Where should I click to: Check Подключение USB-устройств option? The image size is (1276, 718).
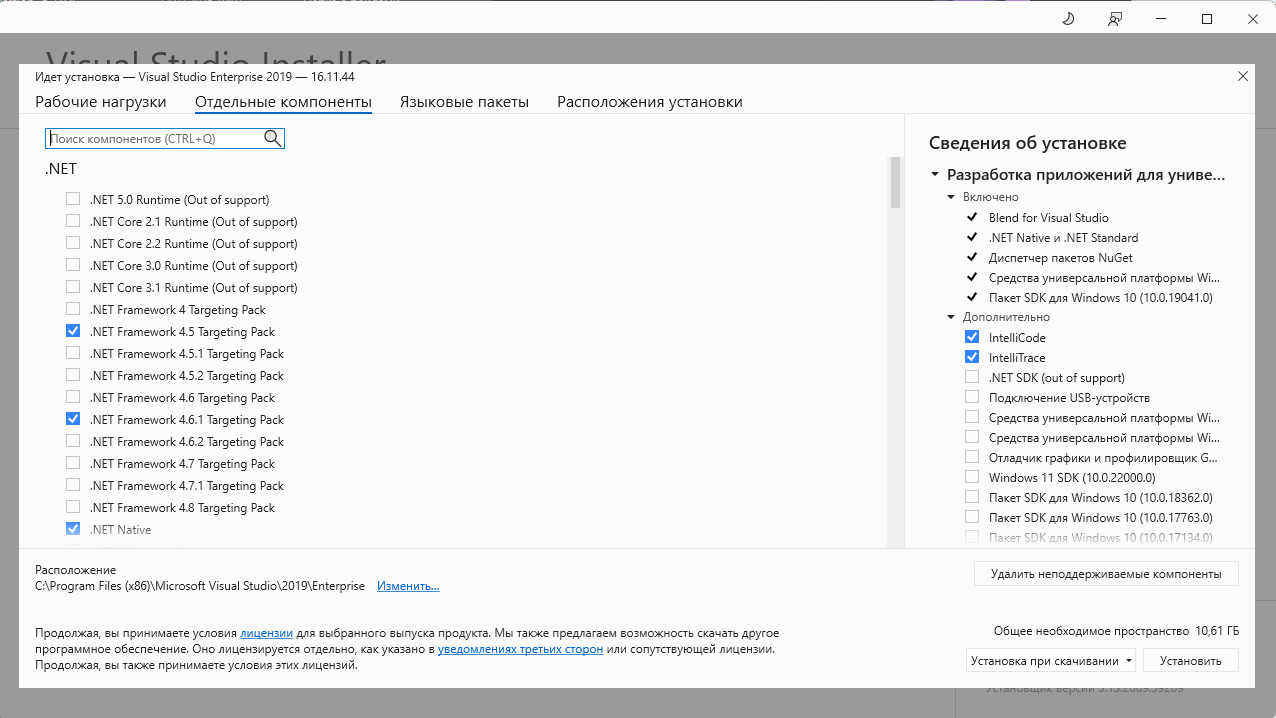[972, 397]
